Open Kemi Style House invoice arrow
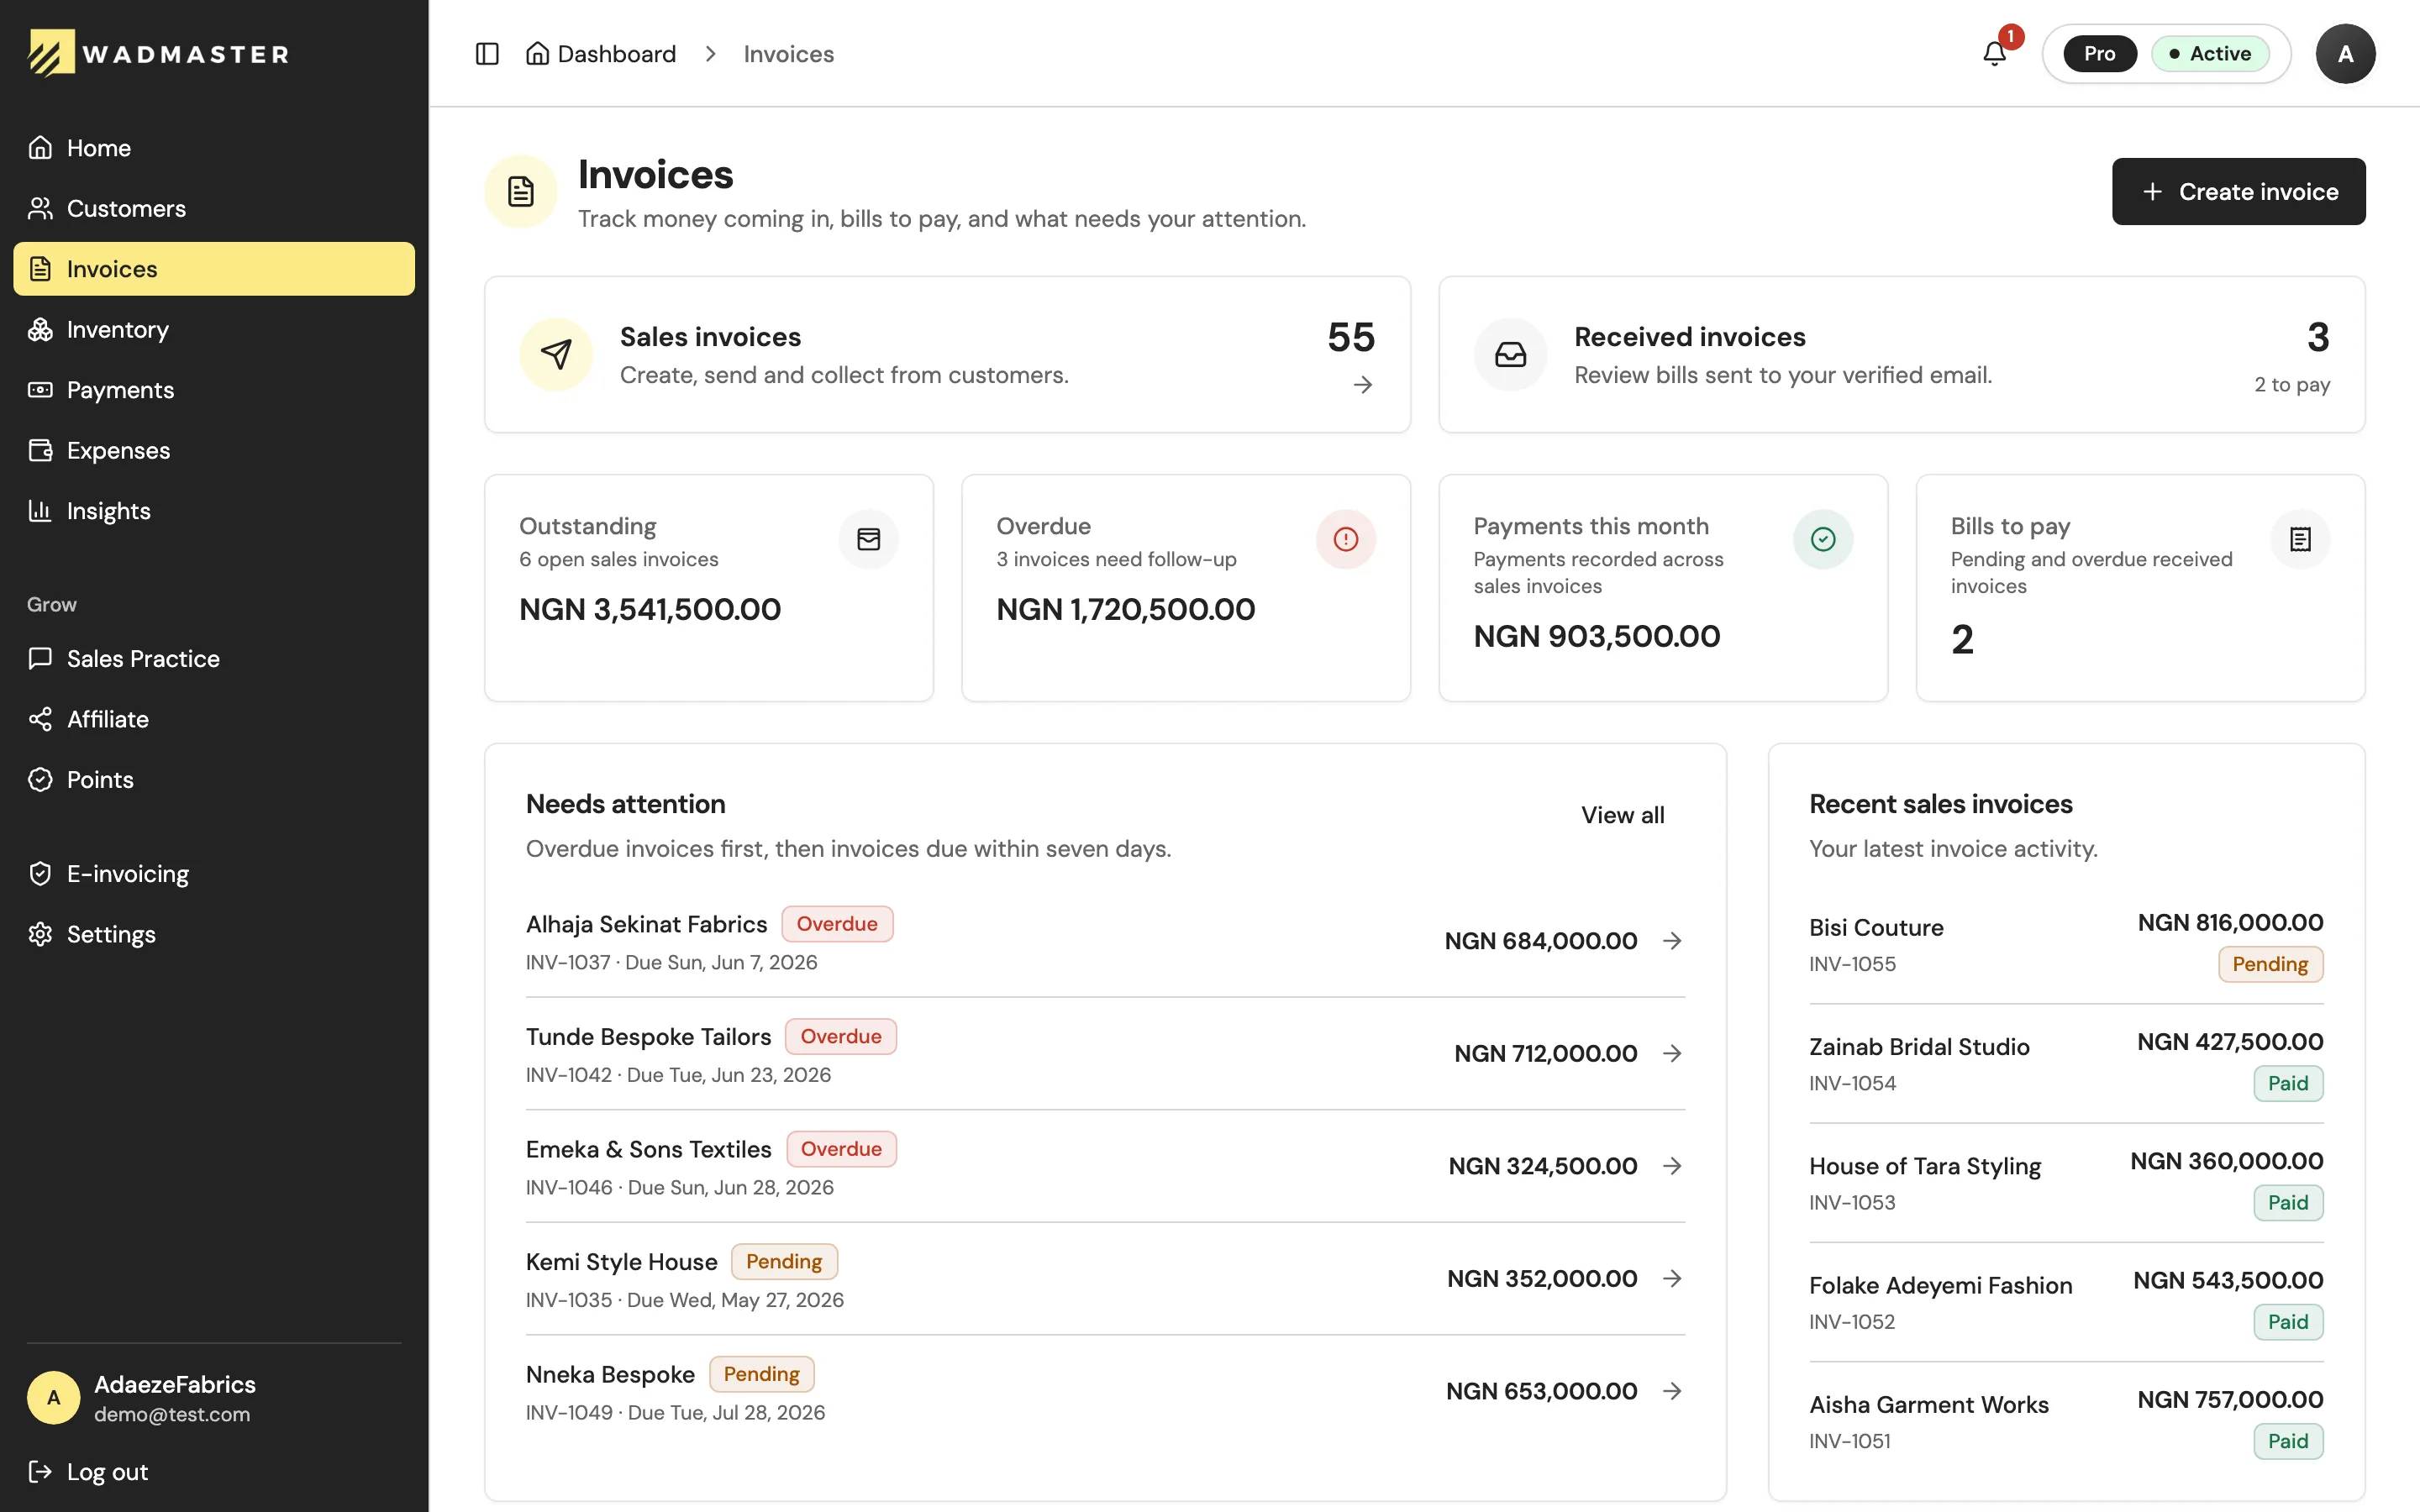Screen dimensions: 2420x1512 click(x=1672, y=1279)
